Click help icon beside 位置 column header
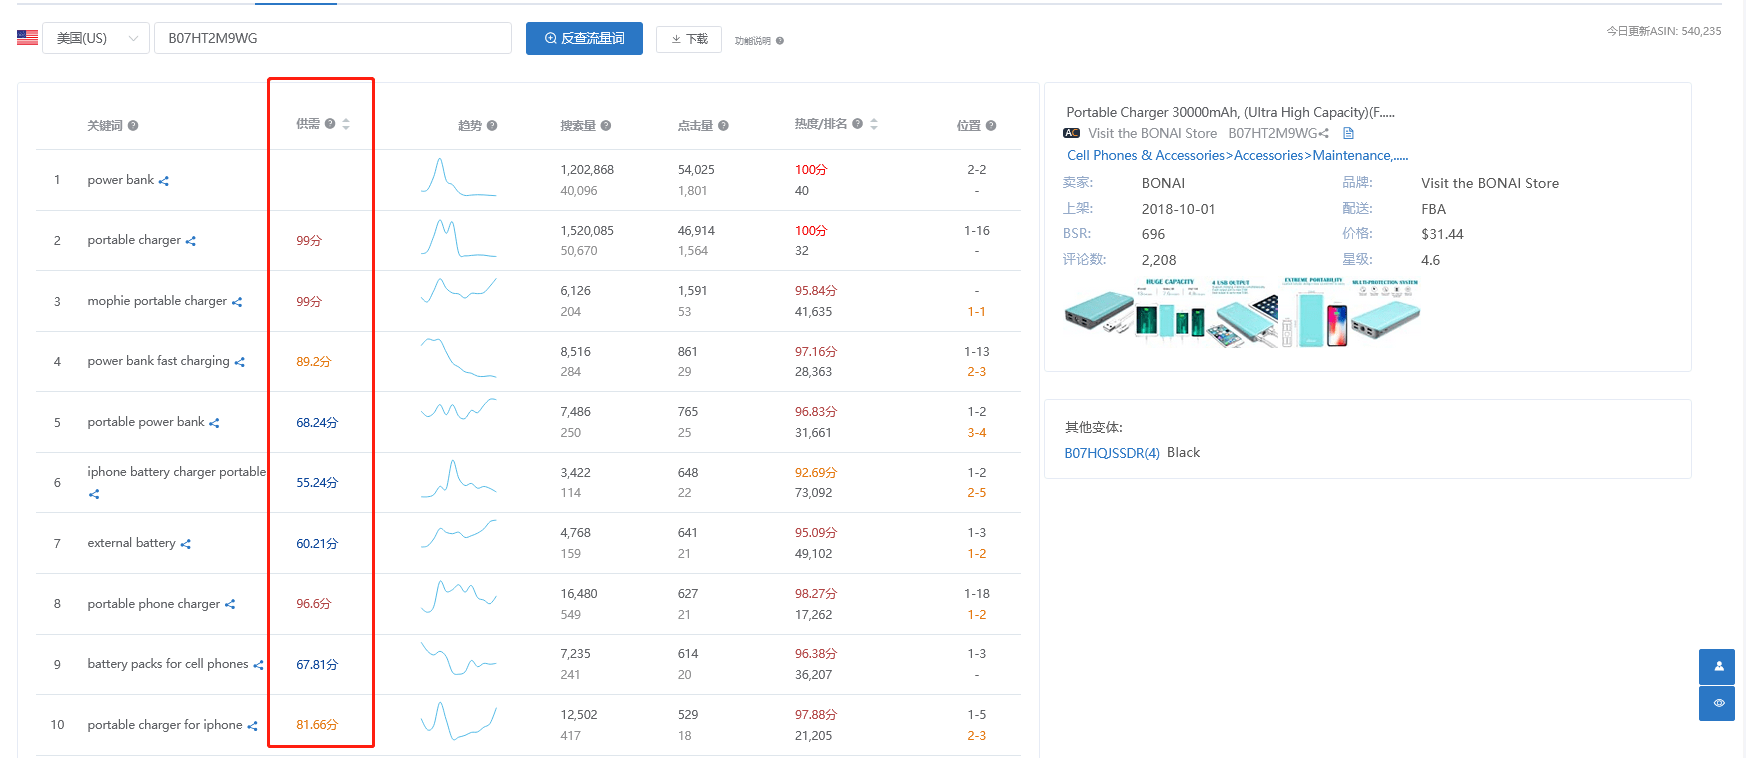The image size is (1746, 758). [x=991, y=126]
